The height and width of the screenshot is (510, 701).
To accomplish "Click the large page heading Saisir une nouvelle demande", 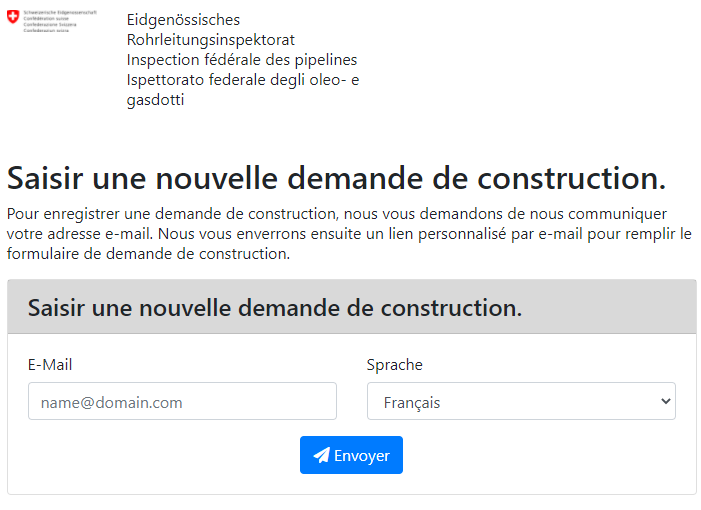I will (336, 178).
